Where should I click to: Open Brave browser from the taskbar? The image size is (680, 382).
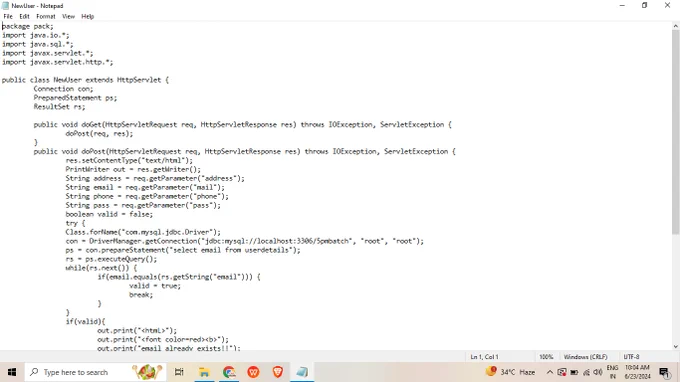click(x=278, y=372)
